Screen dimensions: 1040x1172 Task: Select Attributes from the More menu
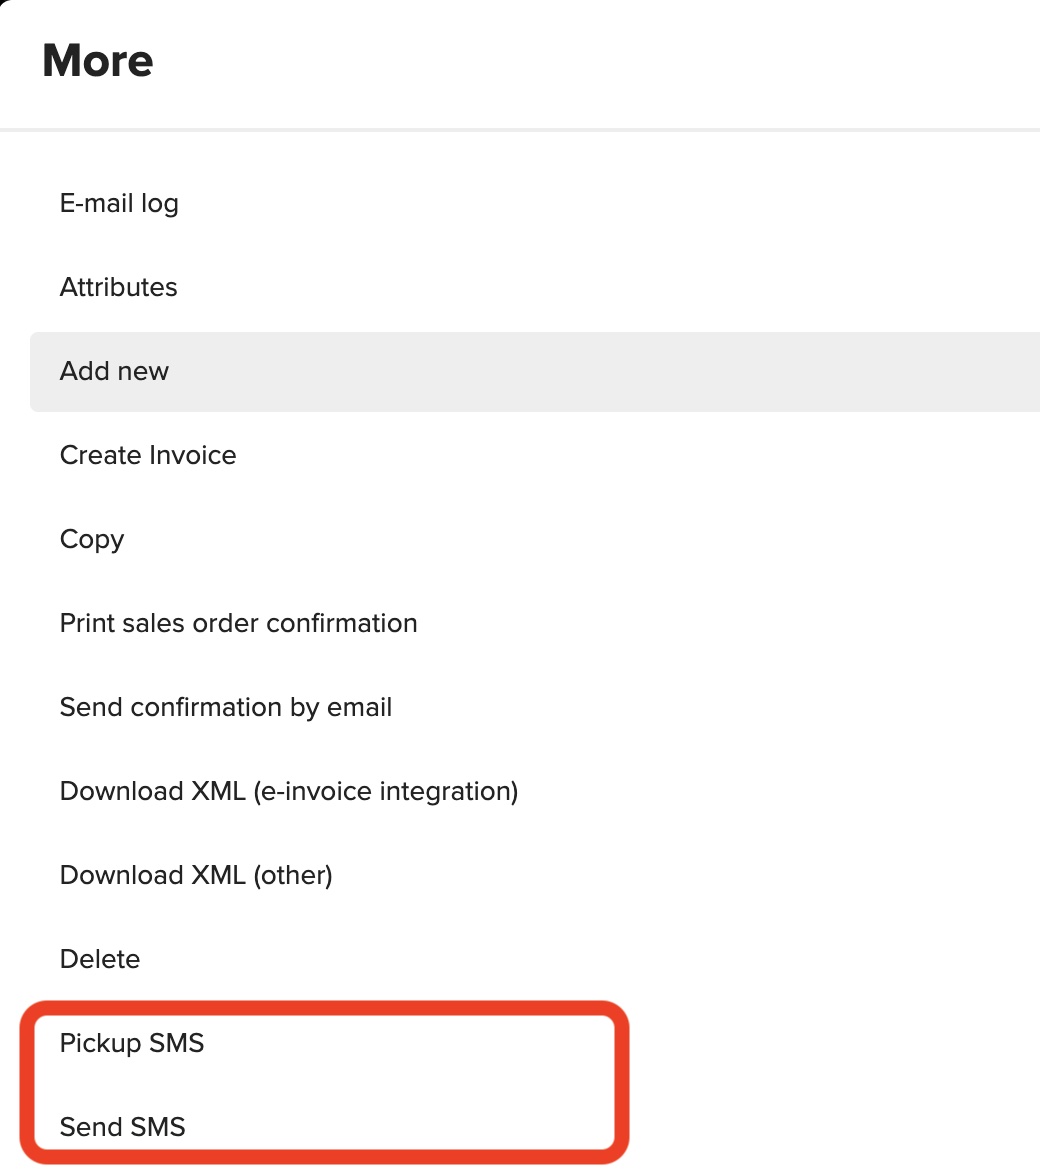tap(118, 287)
